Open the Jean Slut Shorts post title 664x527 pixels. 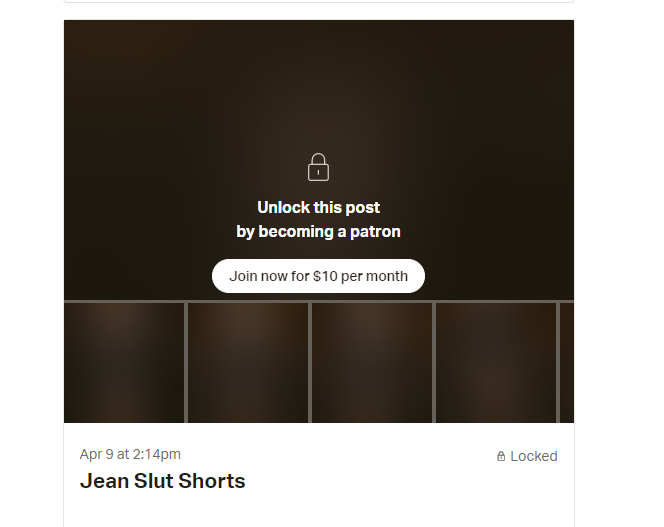(x=163, y=481)
